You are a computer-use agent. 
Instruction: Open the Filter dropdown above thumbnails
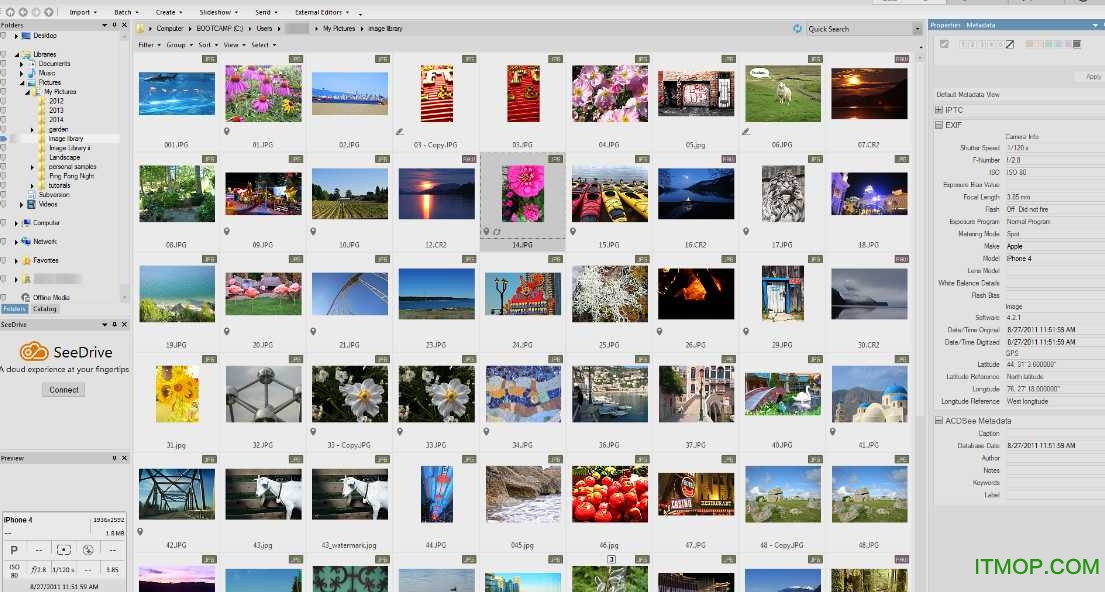148,45
